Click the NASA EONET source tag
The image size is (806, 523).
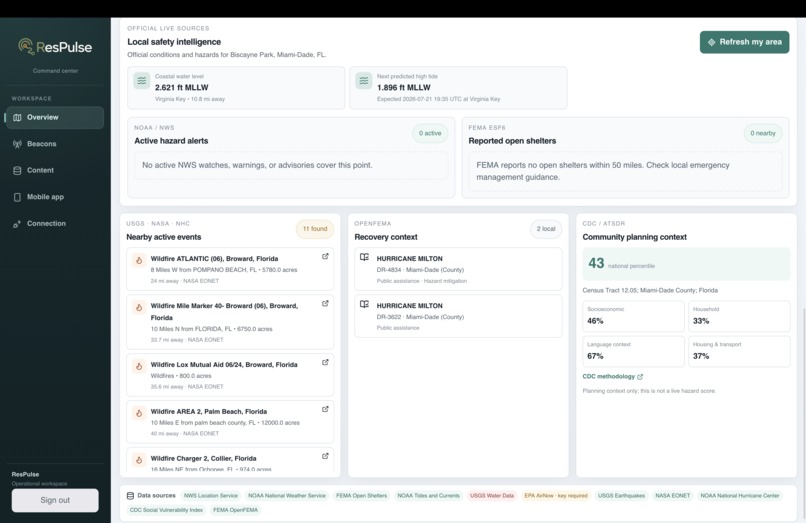tap(672, 496)
